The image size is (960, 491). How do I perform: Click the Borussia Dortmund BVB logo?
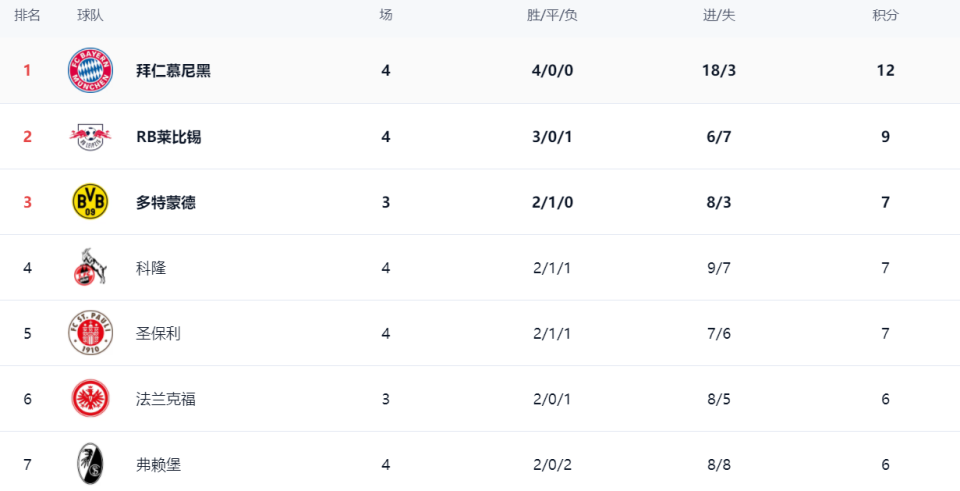90,202
